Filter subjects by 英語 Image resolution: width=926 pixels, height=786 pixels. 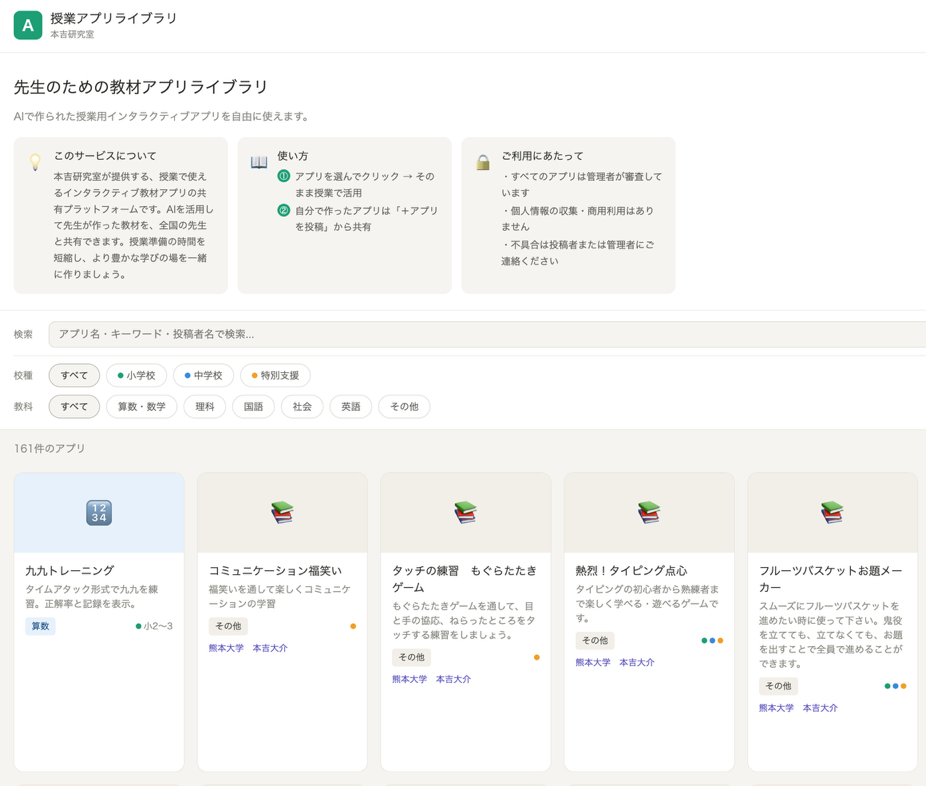tap(350, 406)
